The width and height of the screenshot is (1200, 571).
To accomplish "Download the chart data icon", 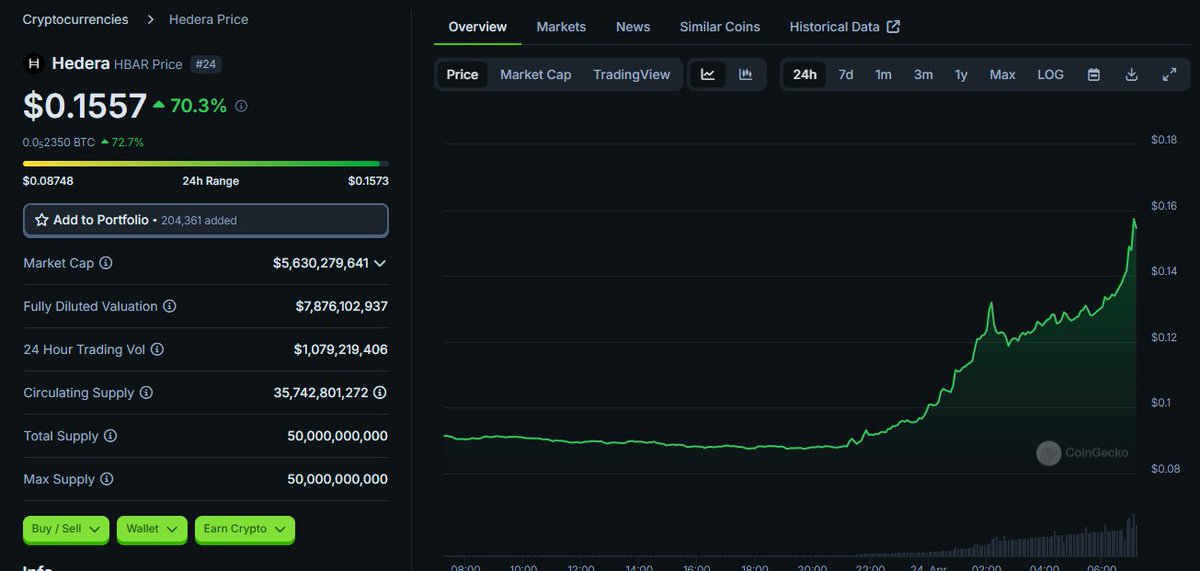I will pyautogui.click(x=1132, y=75).
